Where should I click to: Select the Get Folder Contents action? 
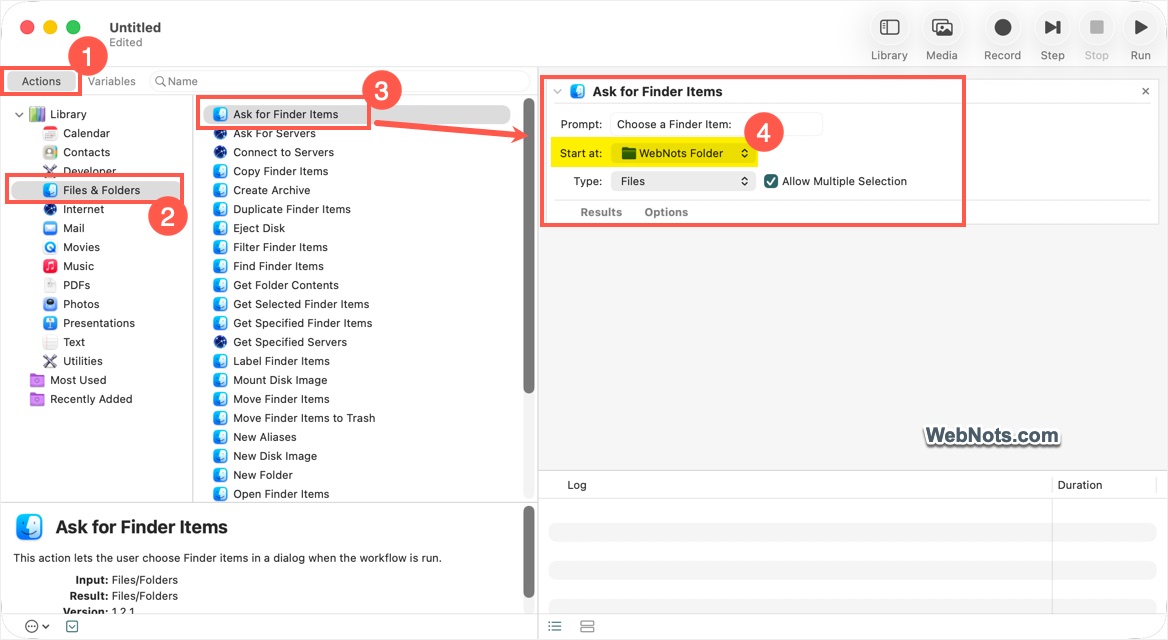click(x=285, y=285)
